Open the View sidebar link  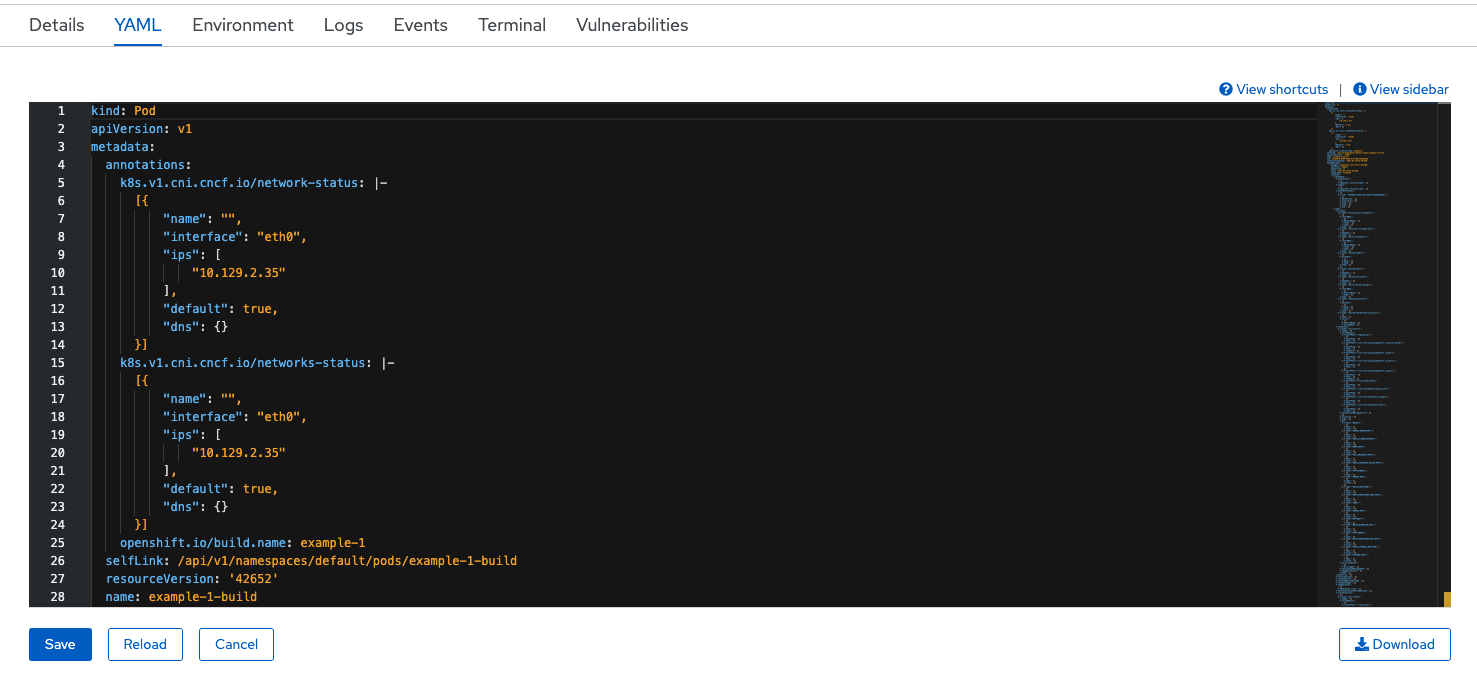[x=1409, y=89]
